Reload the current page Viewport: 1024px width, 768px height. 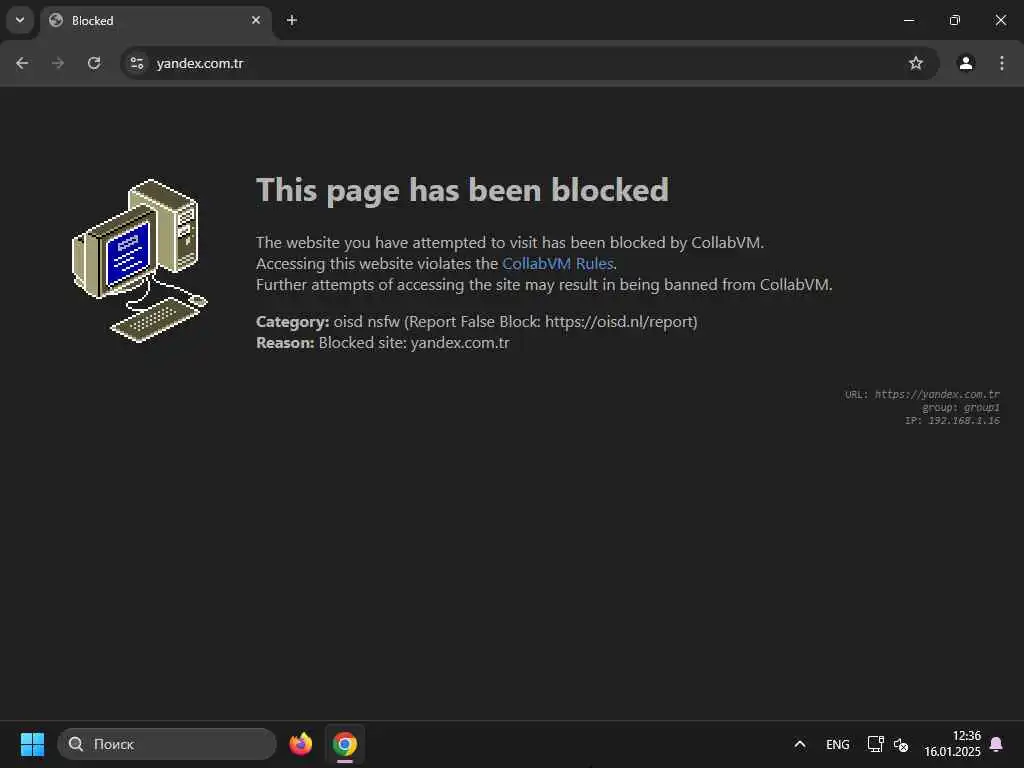pos(94,63)
